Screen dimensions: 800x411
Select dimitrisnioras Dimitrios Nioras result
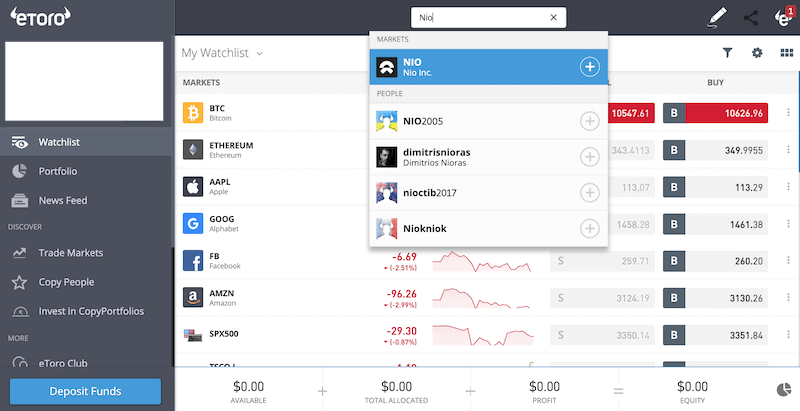click(x=489, y=157)
